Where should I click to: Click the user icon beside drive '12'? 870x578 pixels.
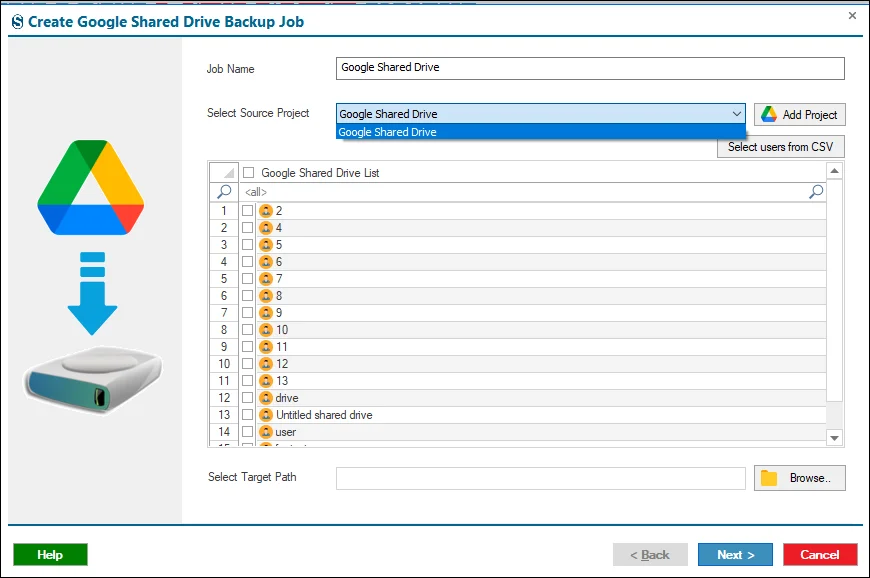point(266,364)
